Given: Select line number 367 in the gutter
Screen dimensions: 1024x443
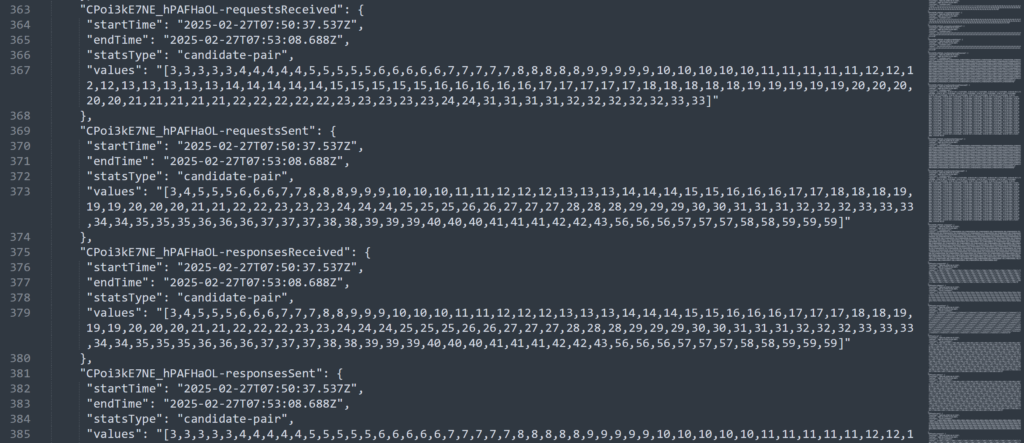Looking at the screenshot, I should point(21,71).
